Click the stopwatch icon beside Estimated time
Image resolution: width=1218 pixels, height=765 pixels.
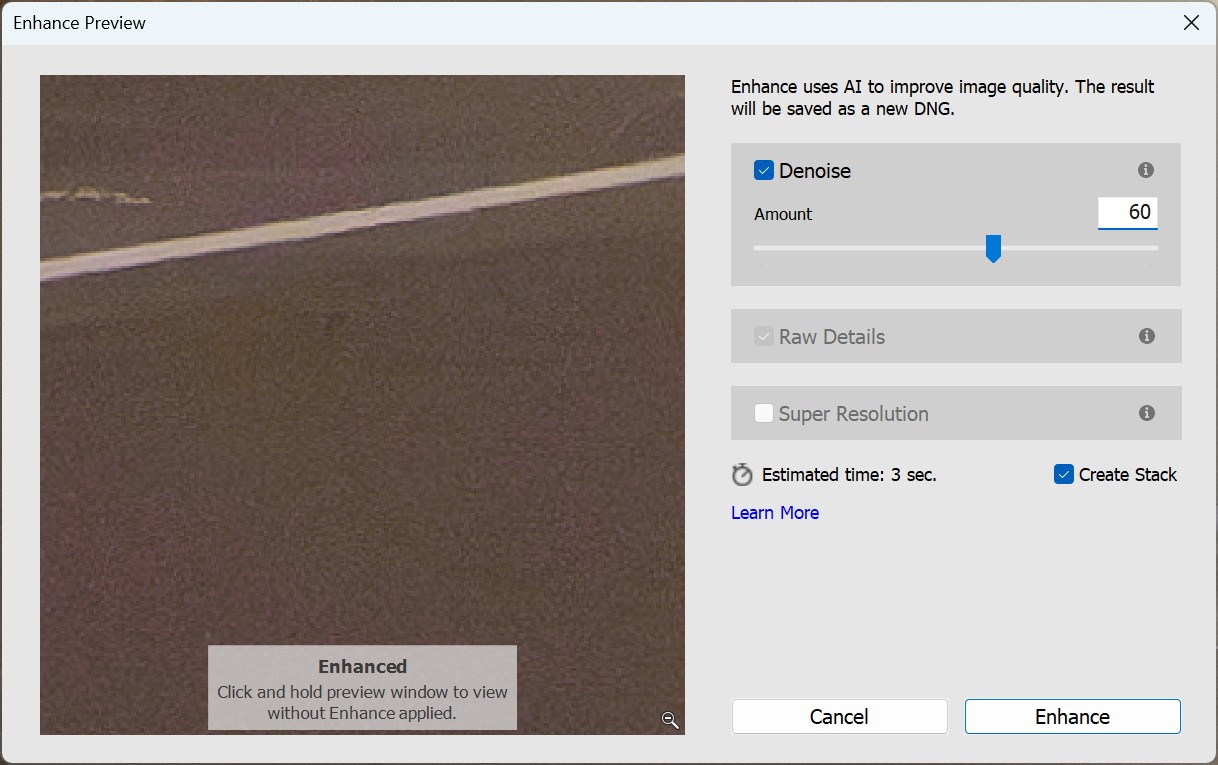coord(742,475)
